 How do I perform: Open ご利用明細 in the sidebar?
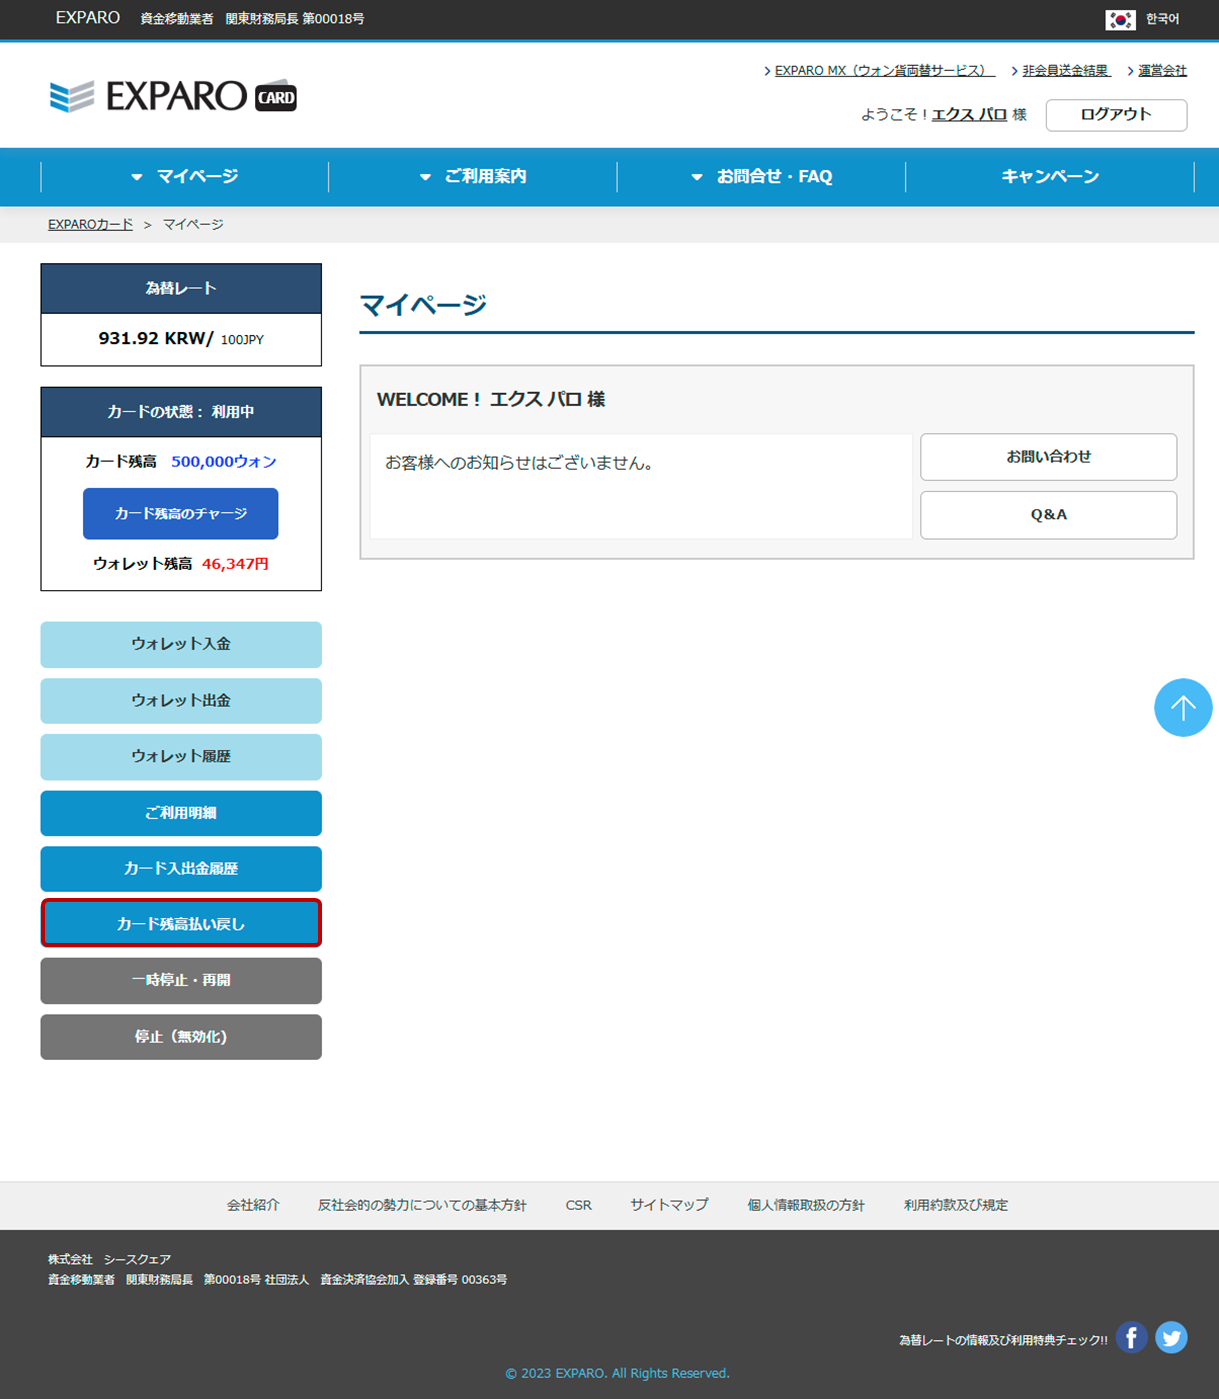tap(181, 813)
